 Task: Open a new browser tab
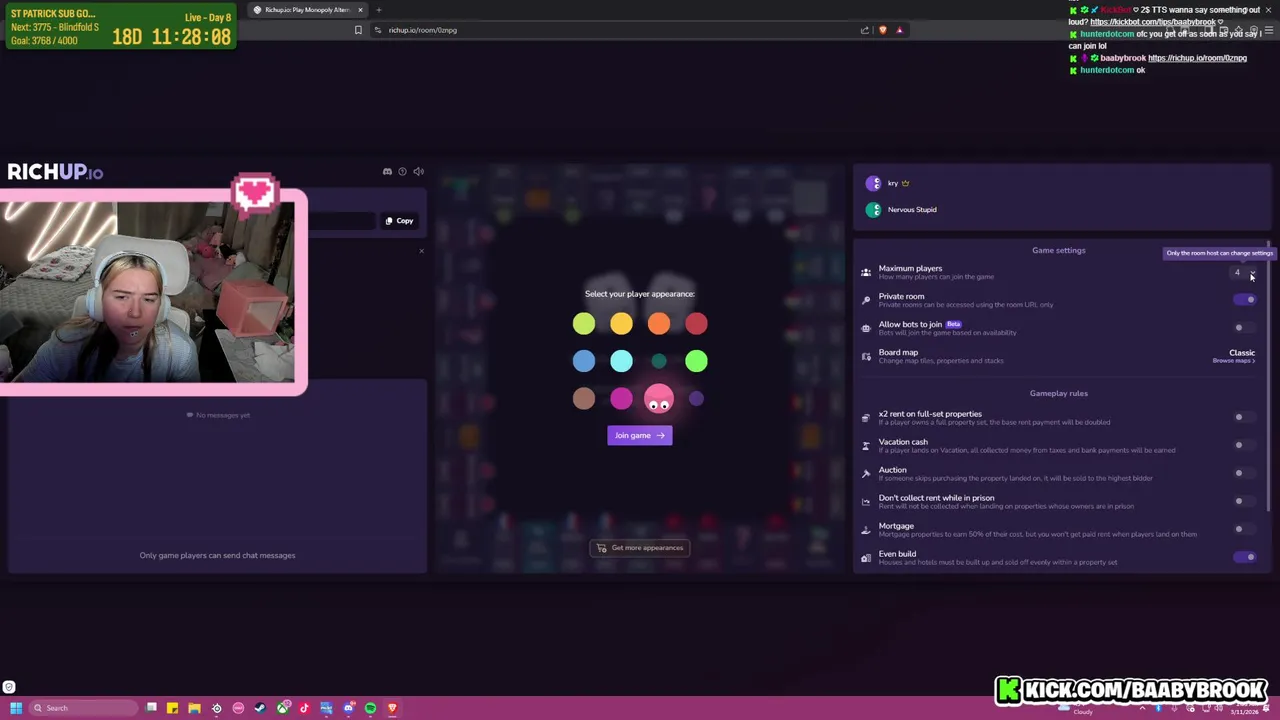pos(379,10)
